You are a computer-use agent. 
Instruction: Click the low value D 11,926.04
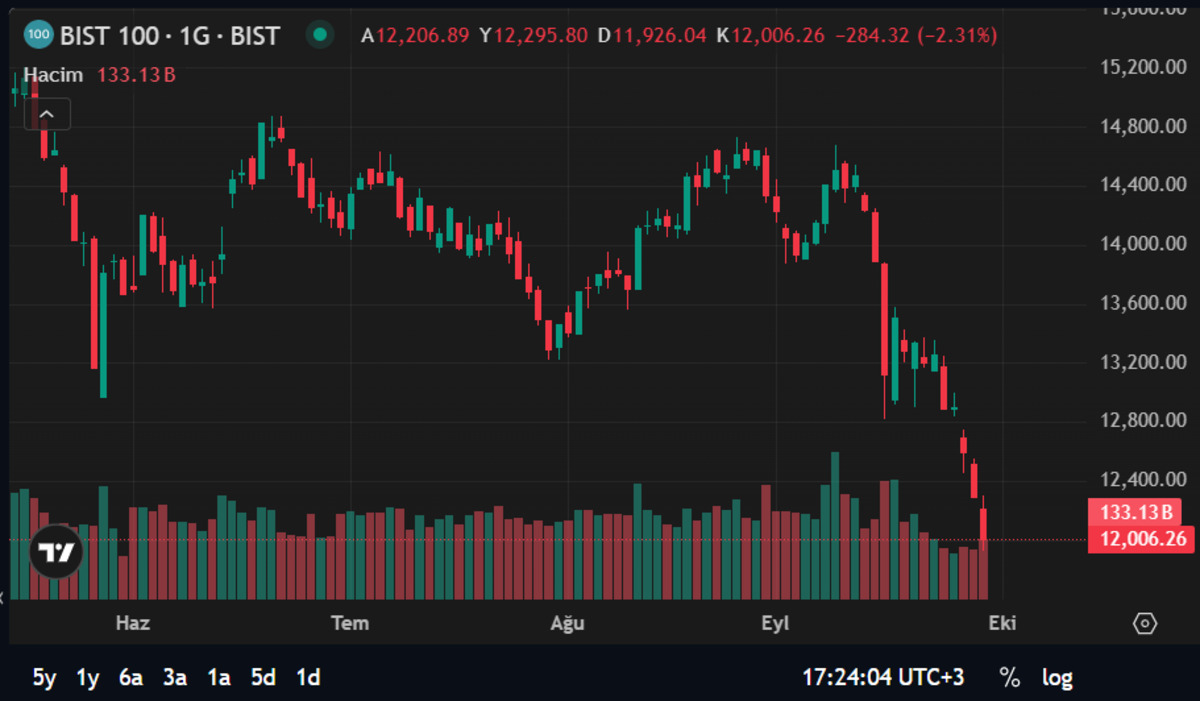652,36
